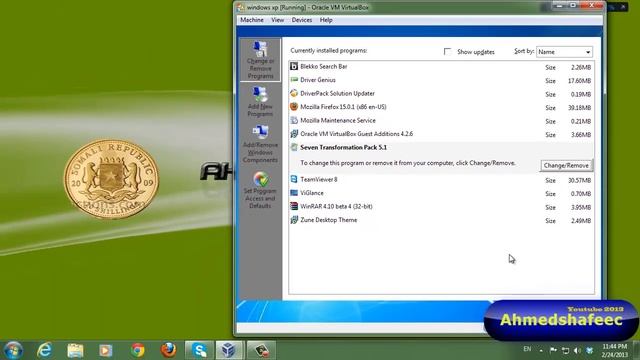640x360 pixels.
Task: Open the Sort by Name dropdown
Action: pos(564,52)
